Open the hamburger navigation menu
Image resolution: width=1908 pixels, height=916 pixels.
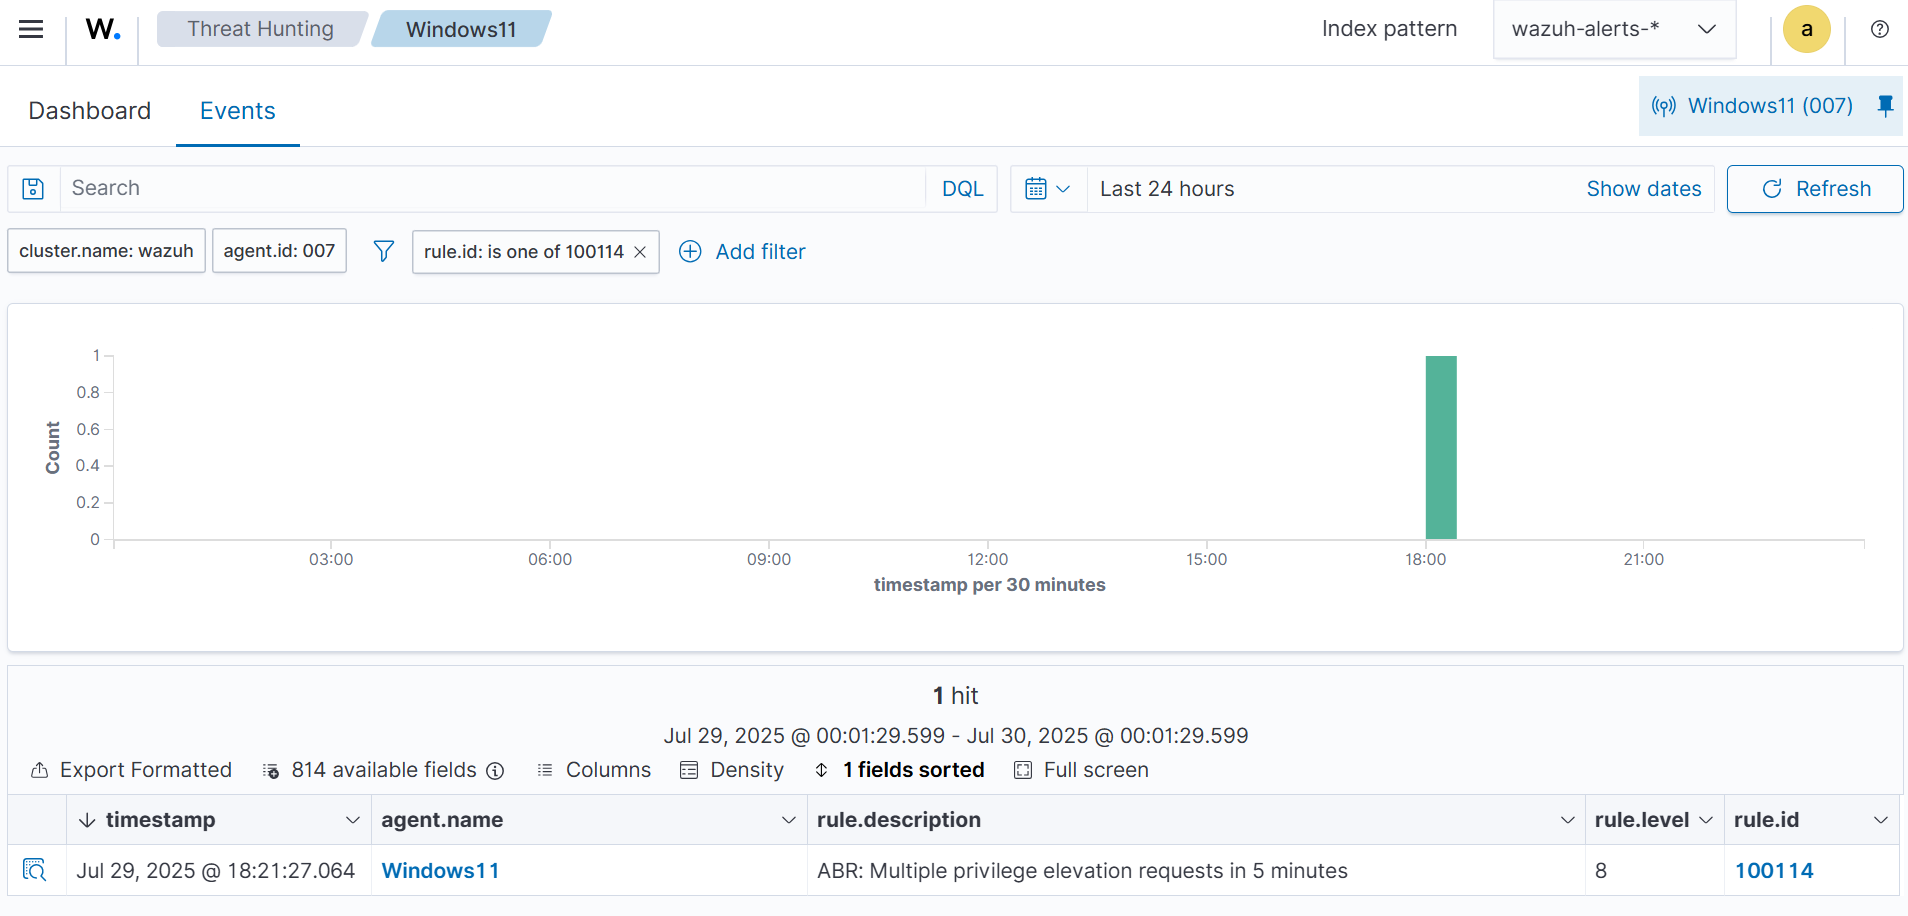(31, 29)
